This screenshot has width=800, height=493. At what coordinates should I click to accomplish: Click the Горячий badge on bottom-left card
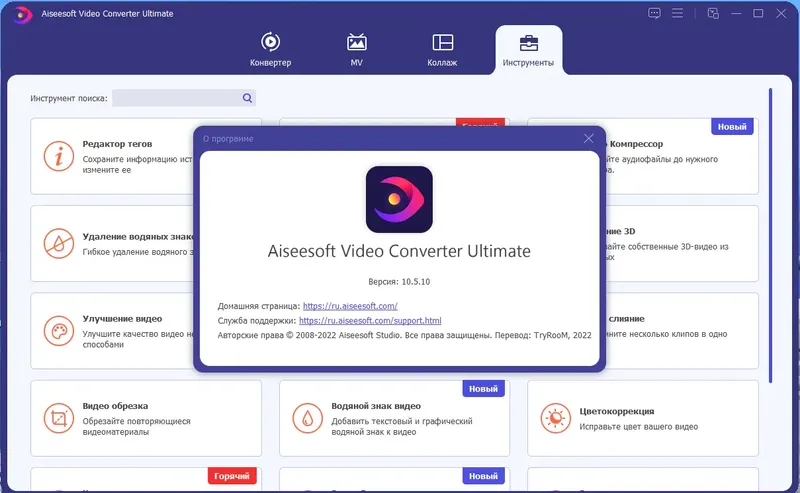[232, 476]
